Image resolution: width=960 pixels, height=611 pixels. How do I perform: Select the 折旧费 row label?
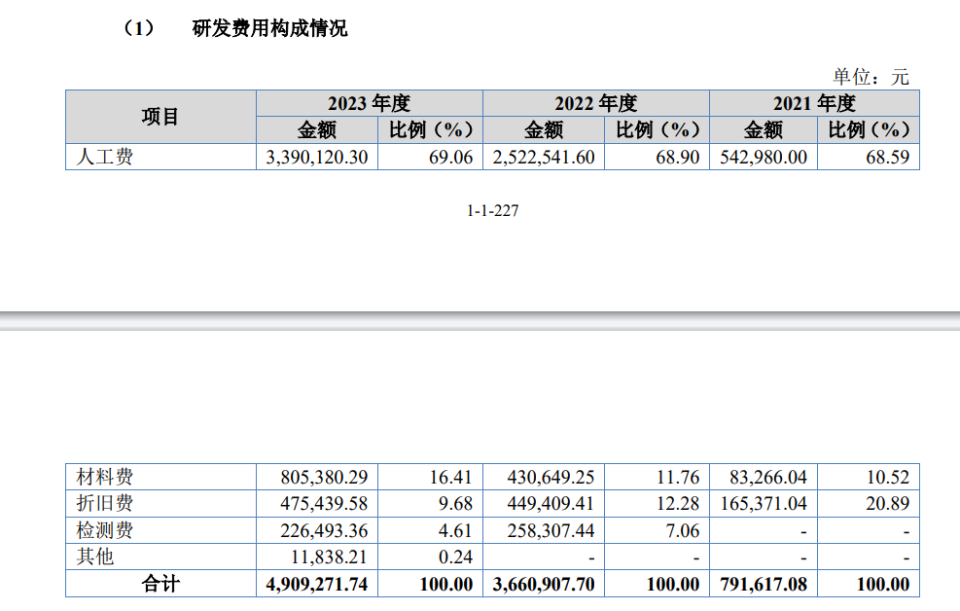[105, 503]
